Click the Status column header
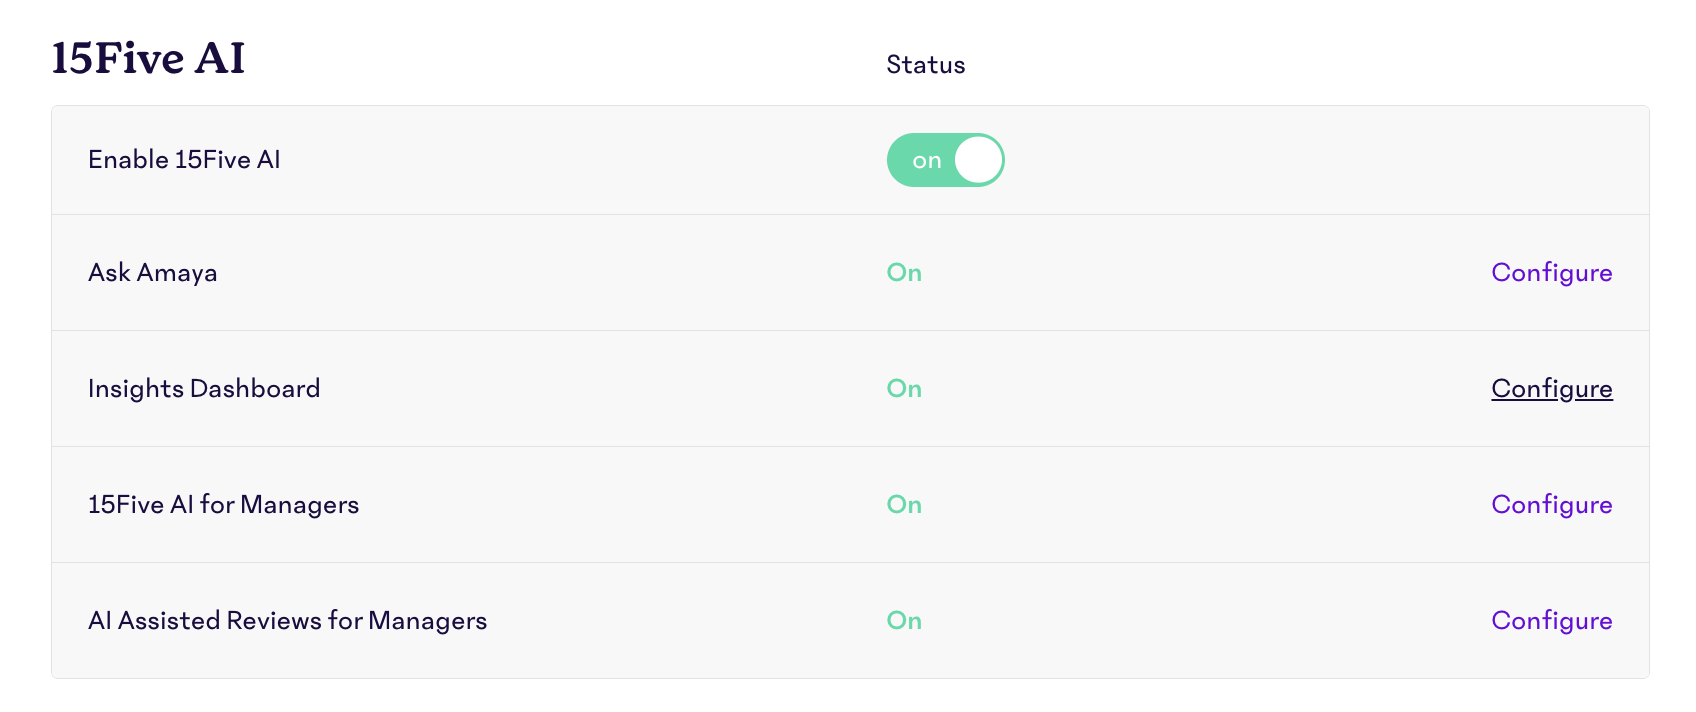The width and height of the screenshot is (1696, 712). pyautogui.click(x=926, y=65)
